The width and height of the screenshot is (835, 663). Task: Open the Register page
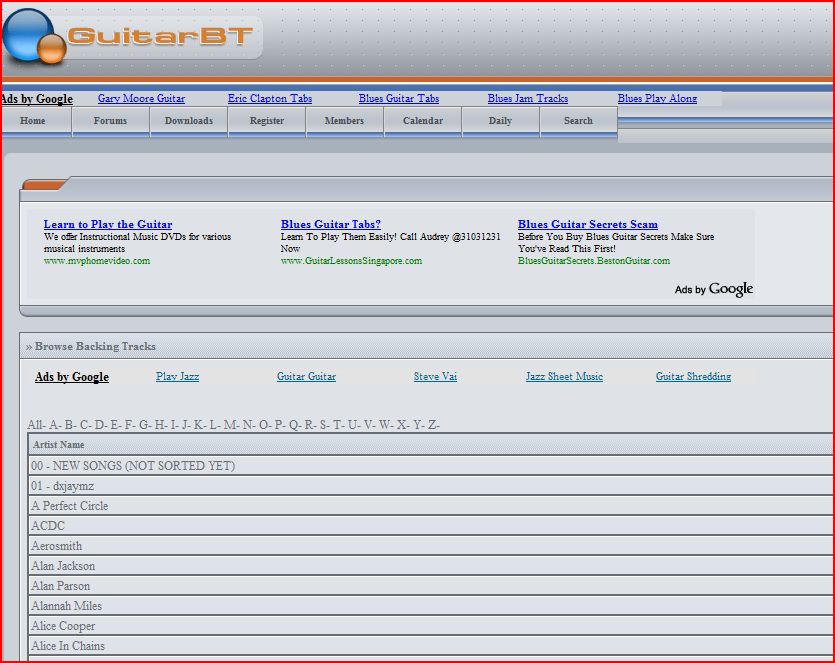click(267, 121)
